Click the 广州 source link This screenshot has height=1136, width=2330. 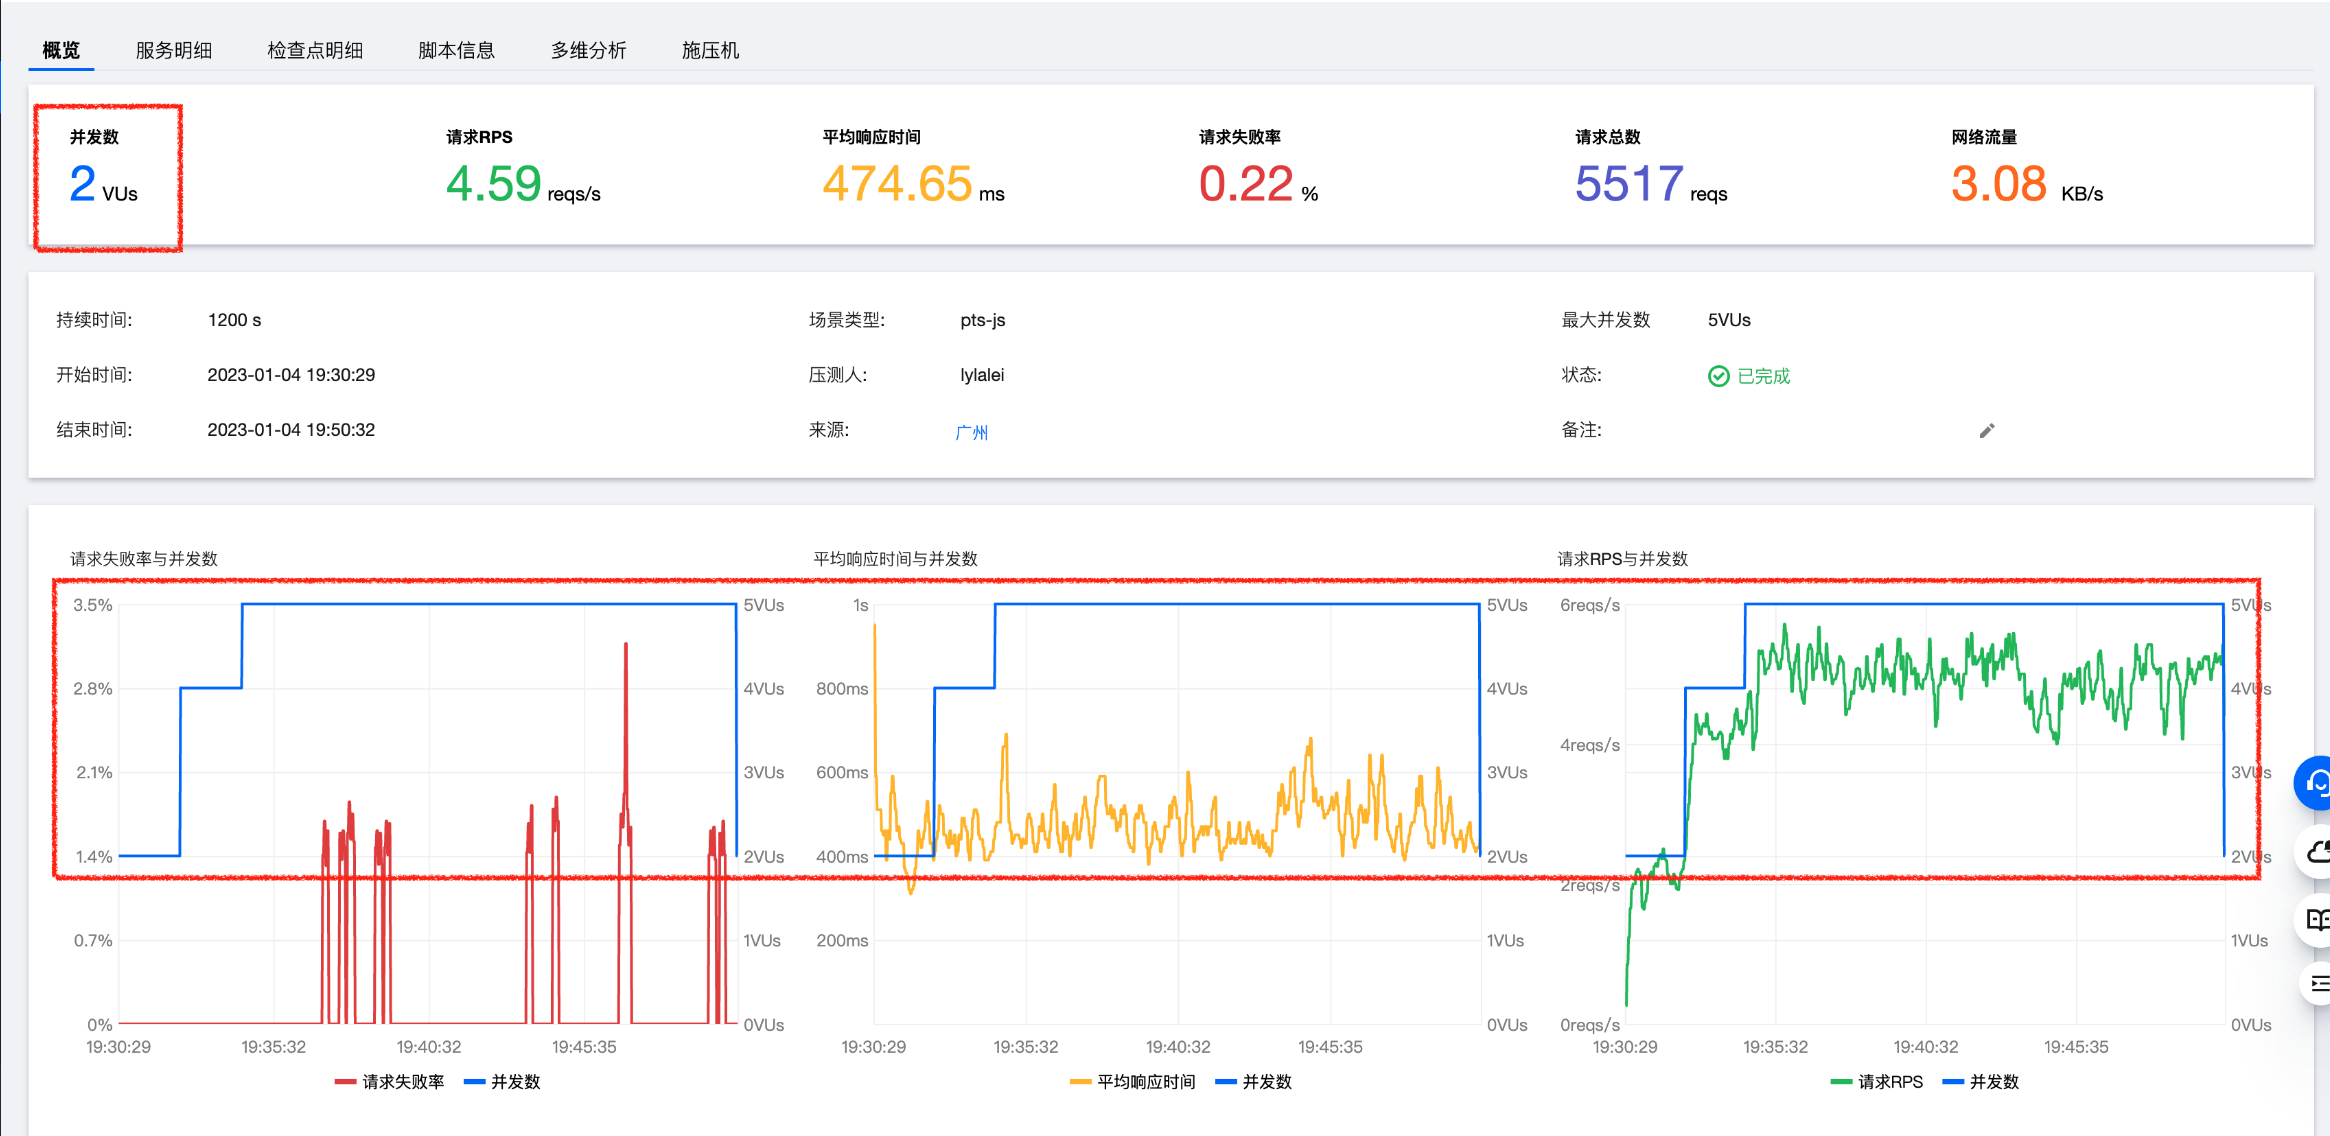[971, 432]
